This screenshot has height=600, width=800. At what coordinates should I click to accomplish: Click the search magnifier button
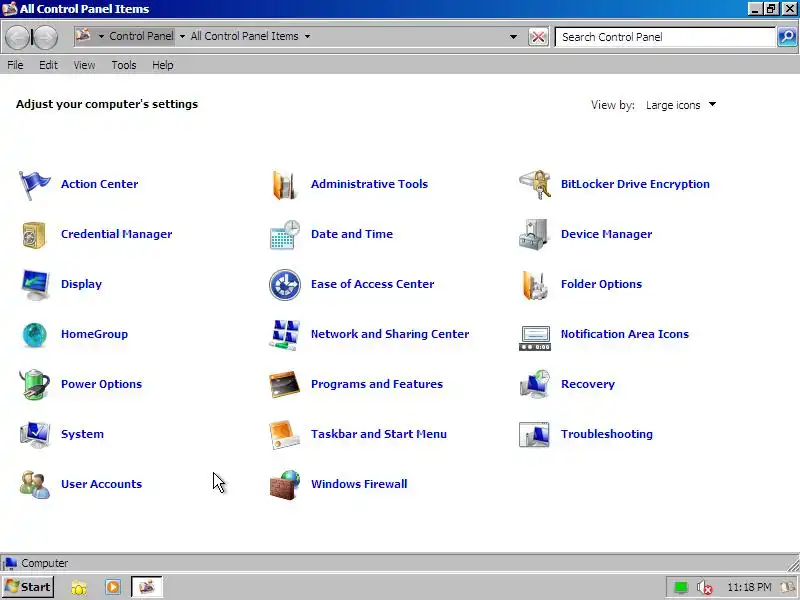click(x=787, y=37)
